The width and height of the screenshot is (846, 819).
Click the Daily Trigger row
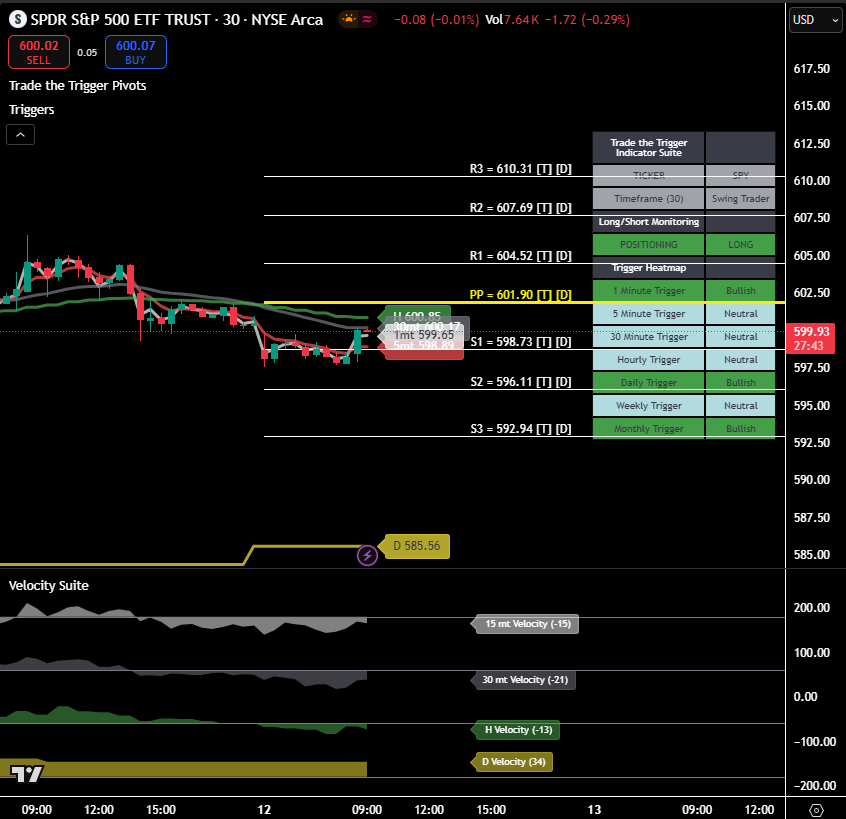tap(684, 383)
